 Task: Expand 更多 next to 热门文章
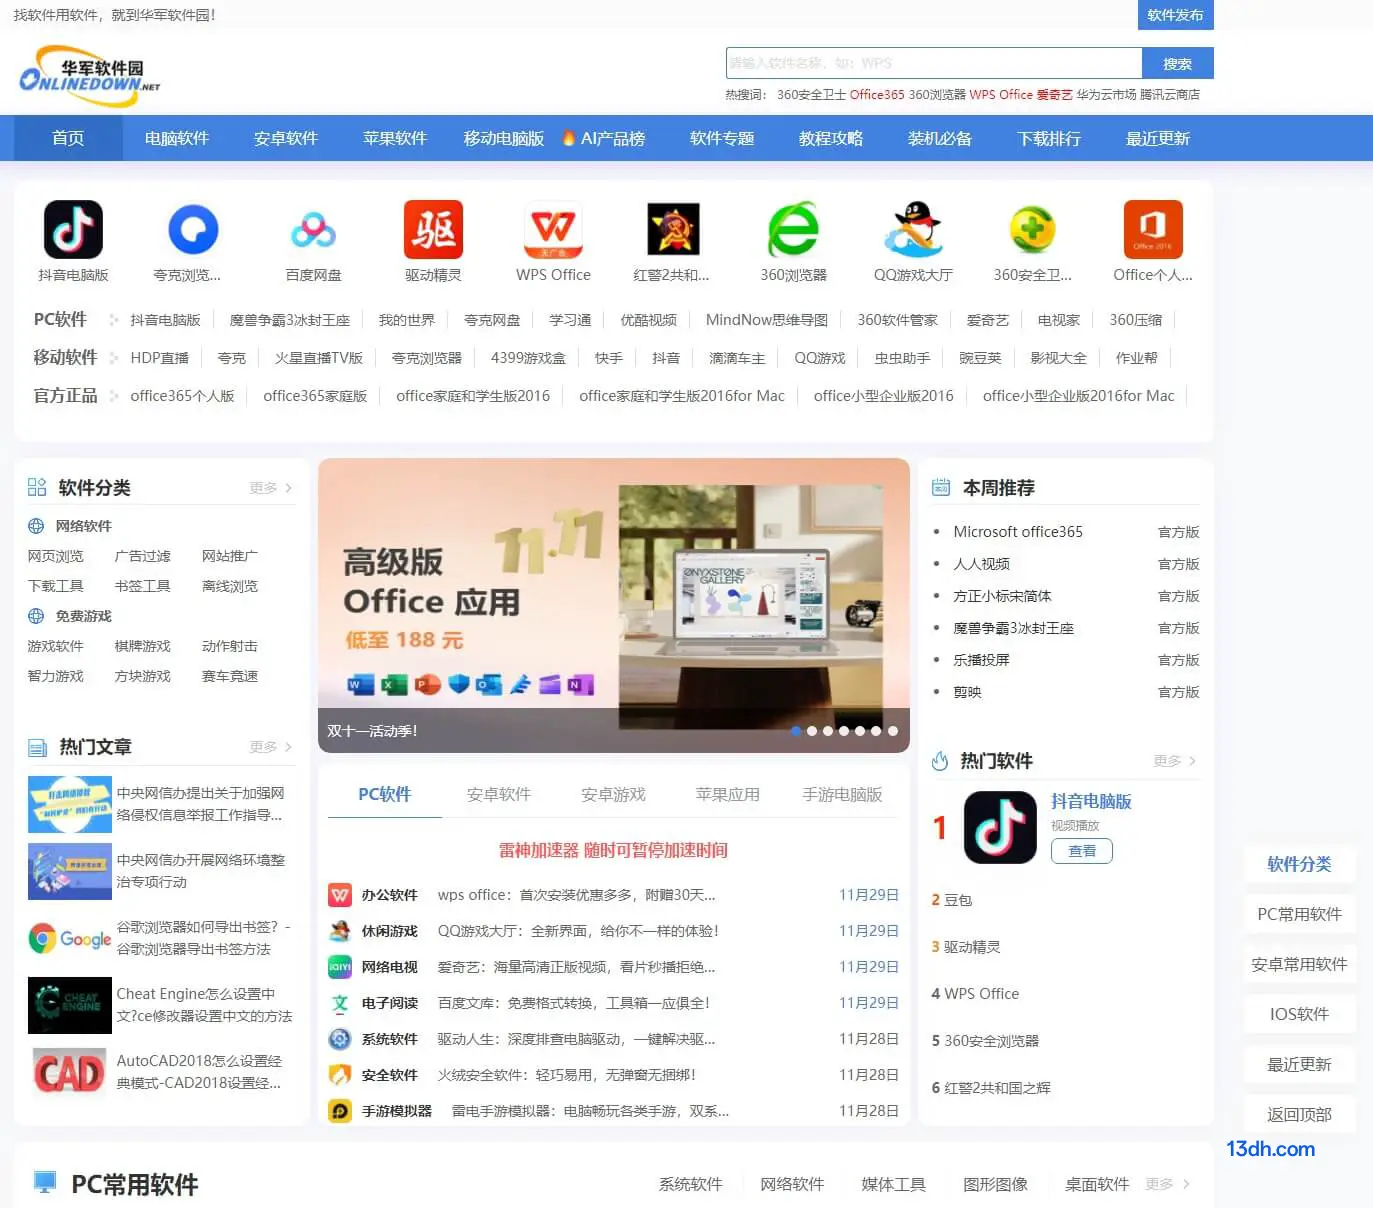point(270,747)
